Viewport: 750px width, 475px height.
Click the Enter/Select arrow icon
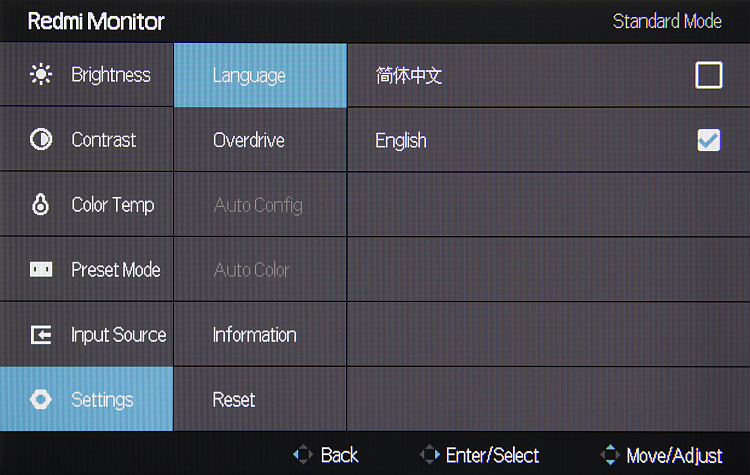pos(430,455)
